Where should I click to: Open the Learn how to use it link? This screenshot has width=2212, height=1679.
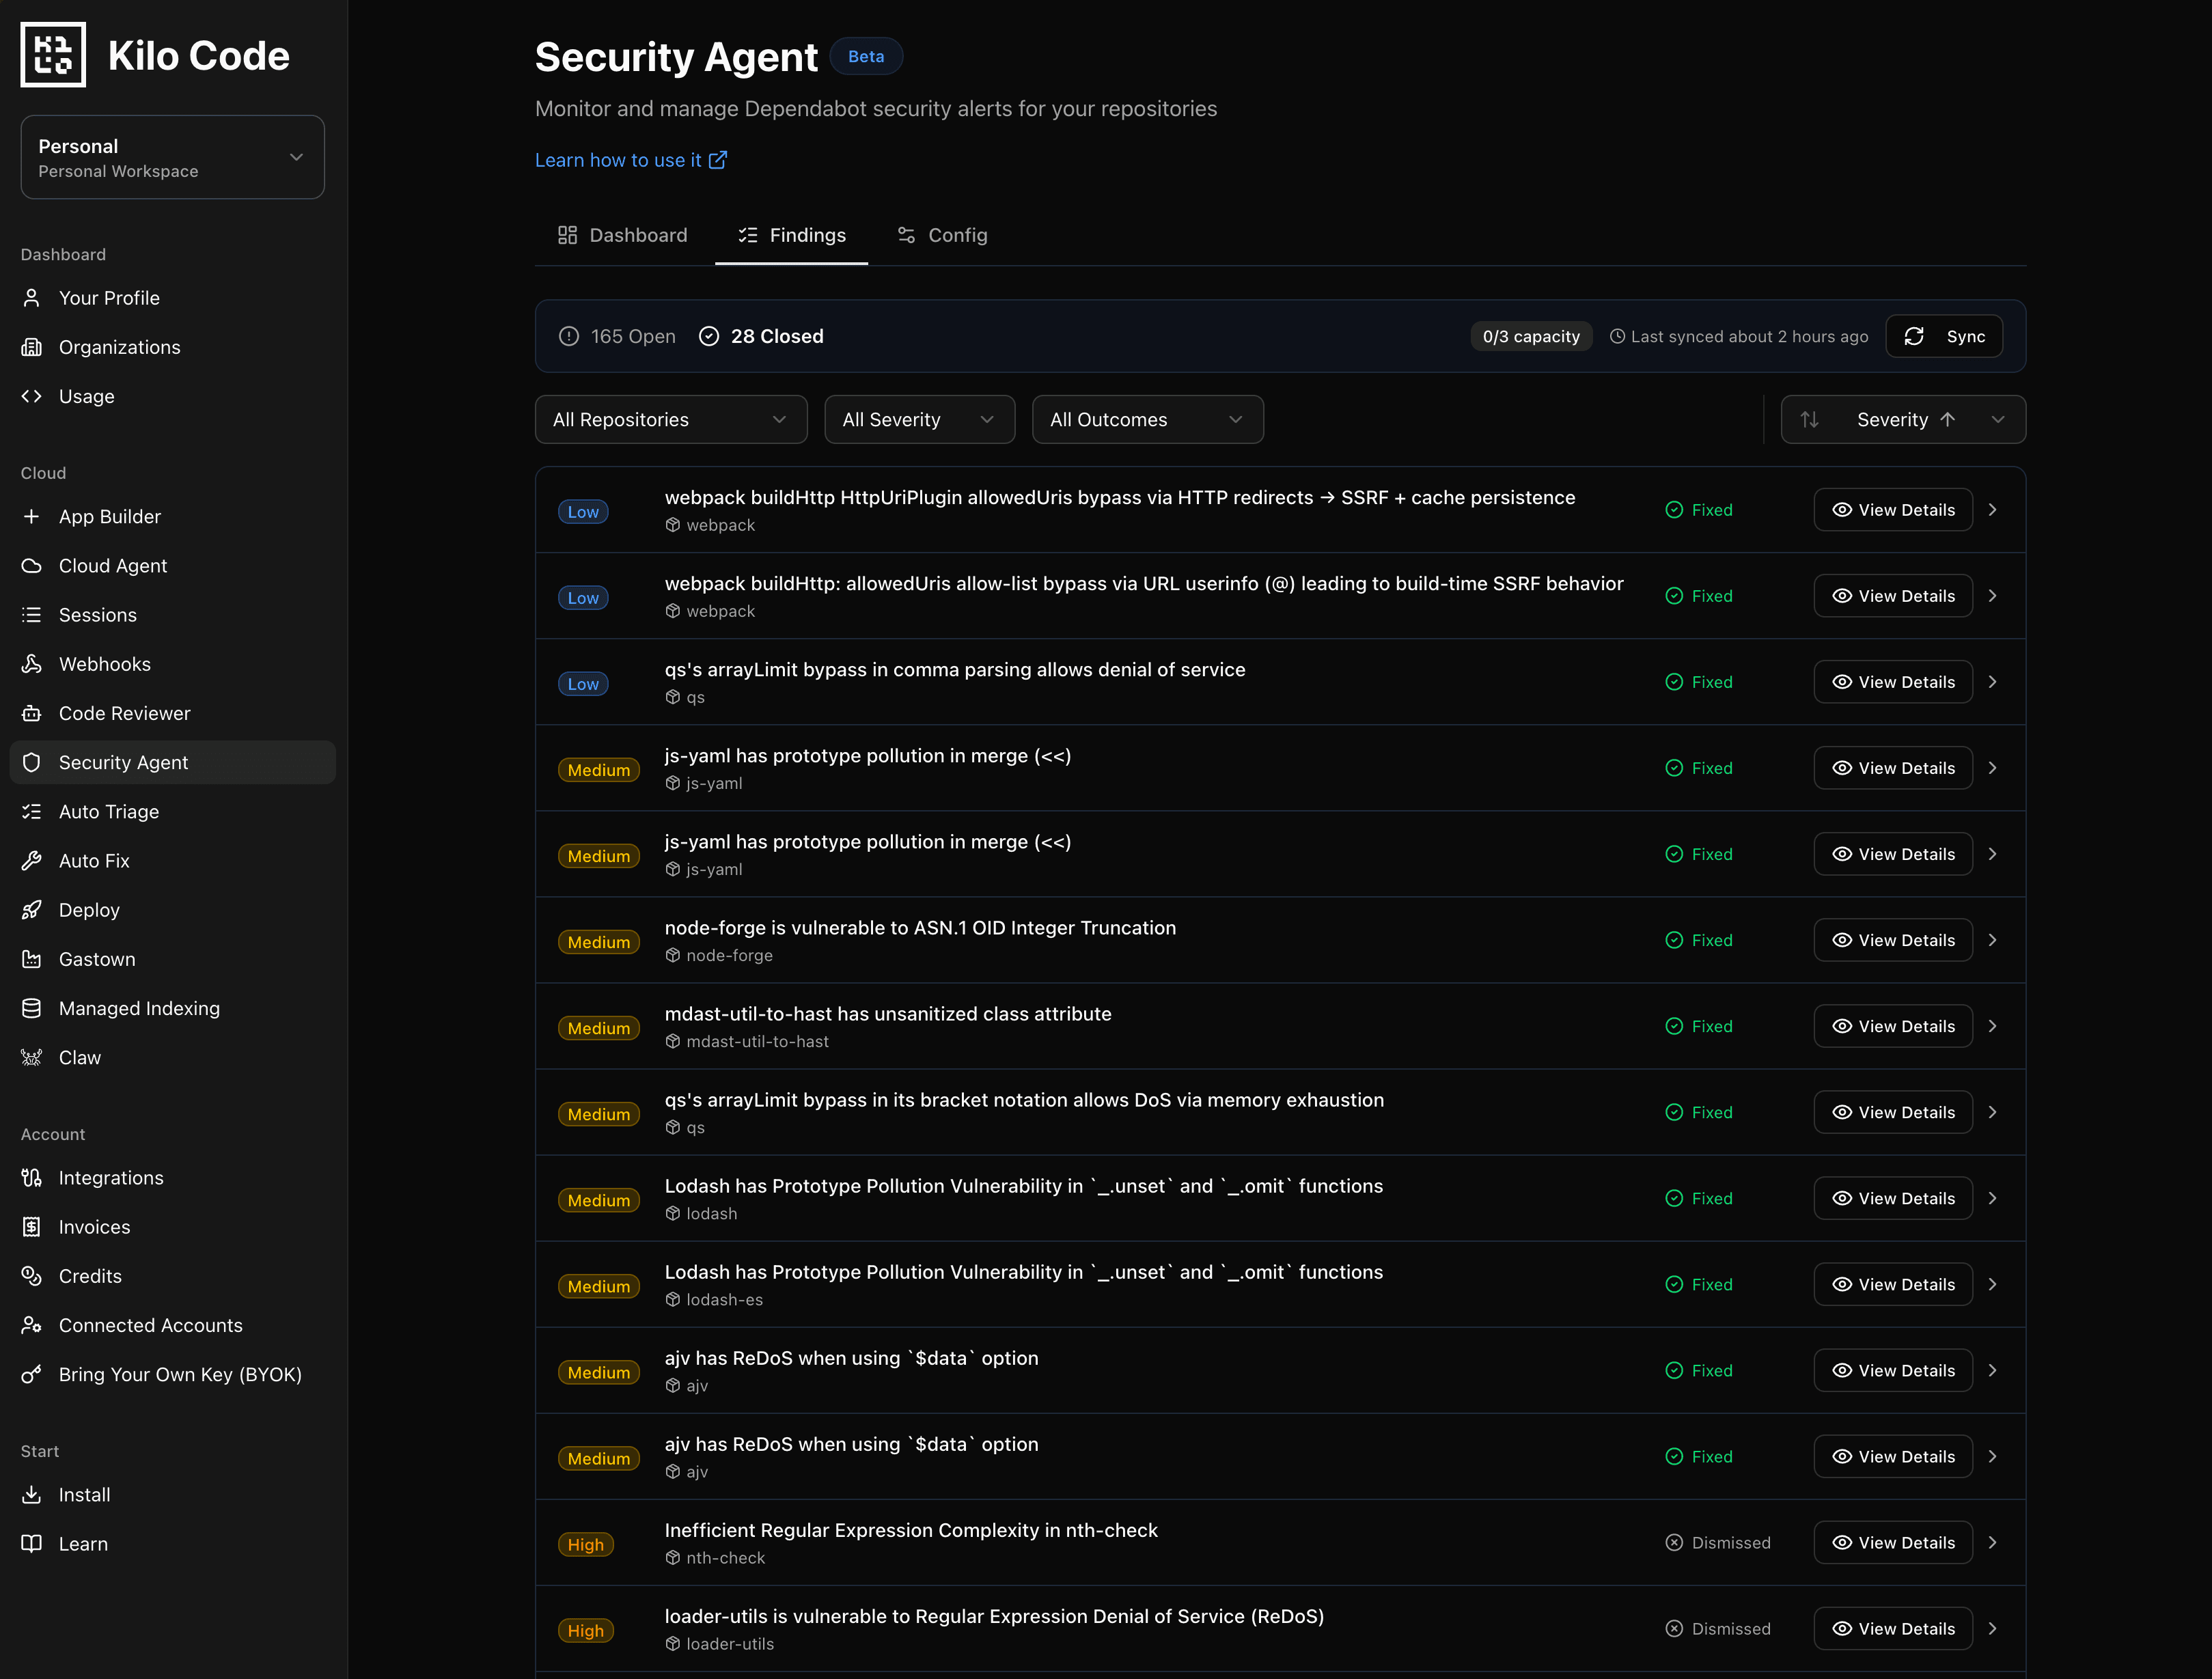(631, 160)
